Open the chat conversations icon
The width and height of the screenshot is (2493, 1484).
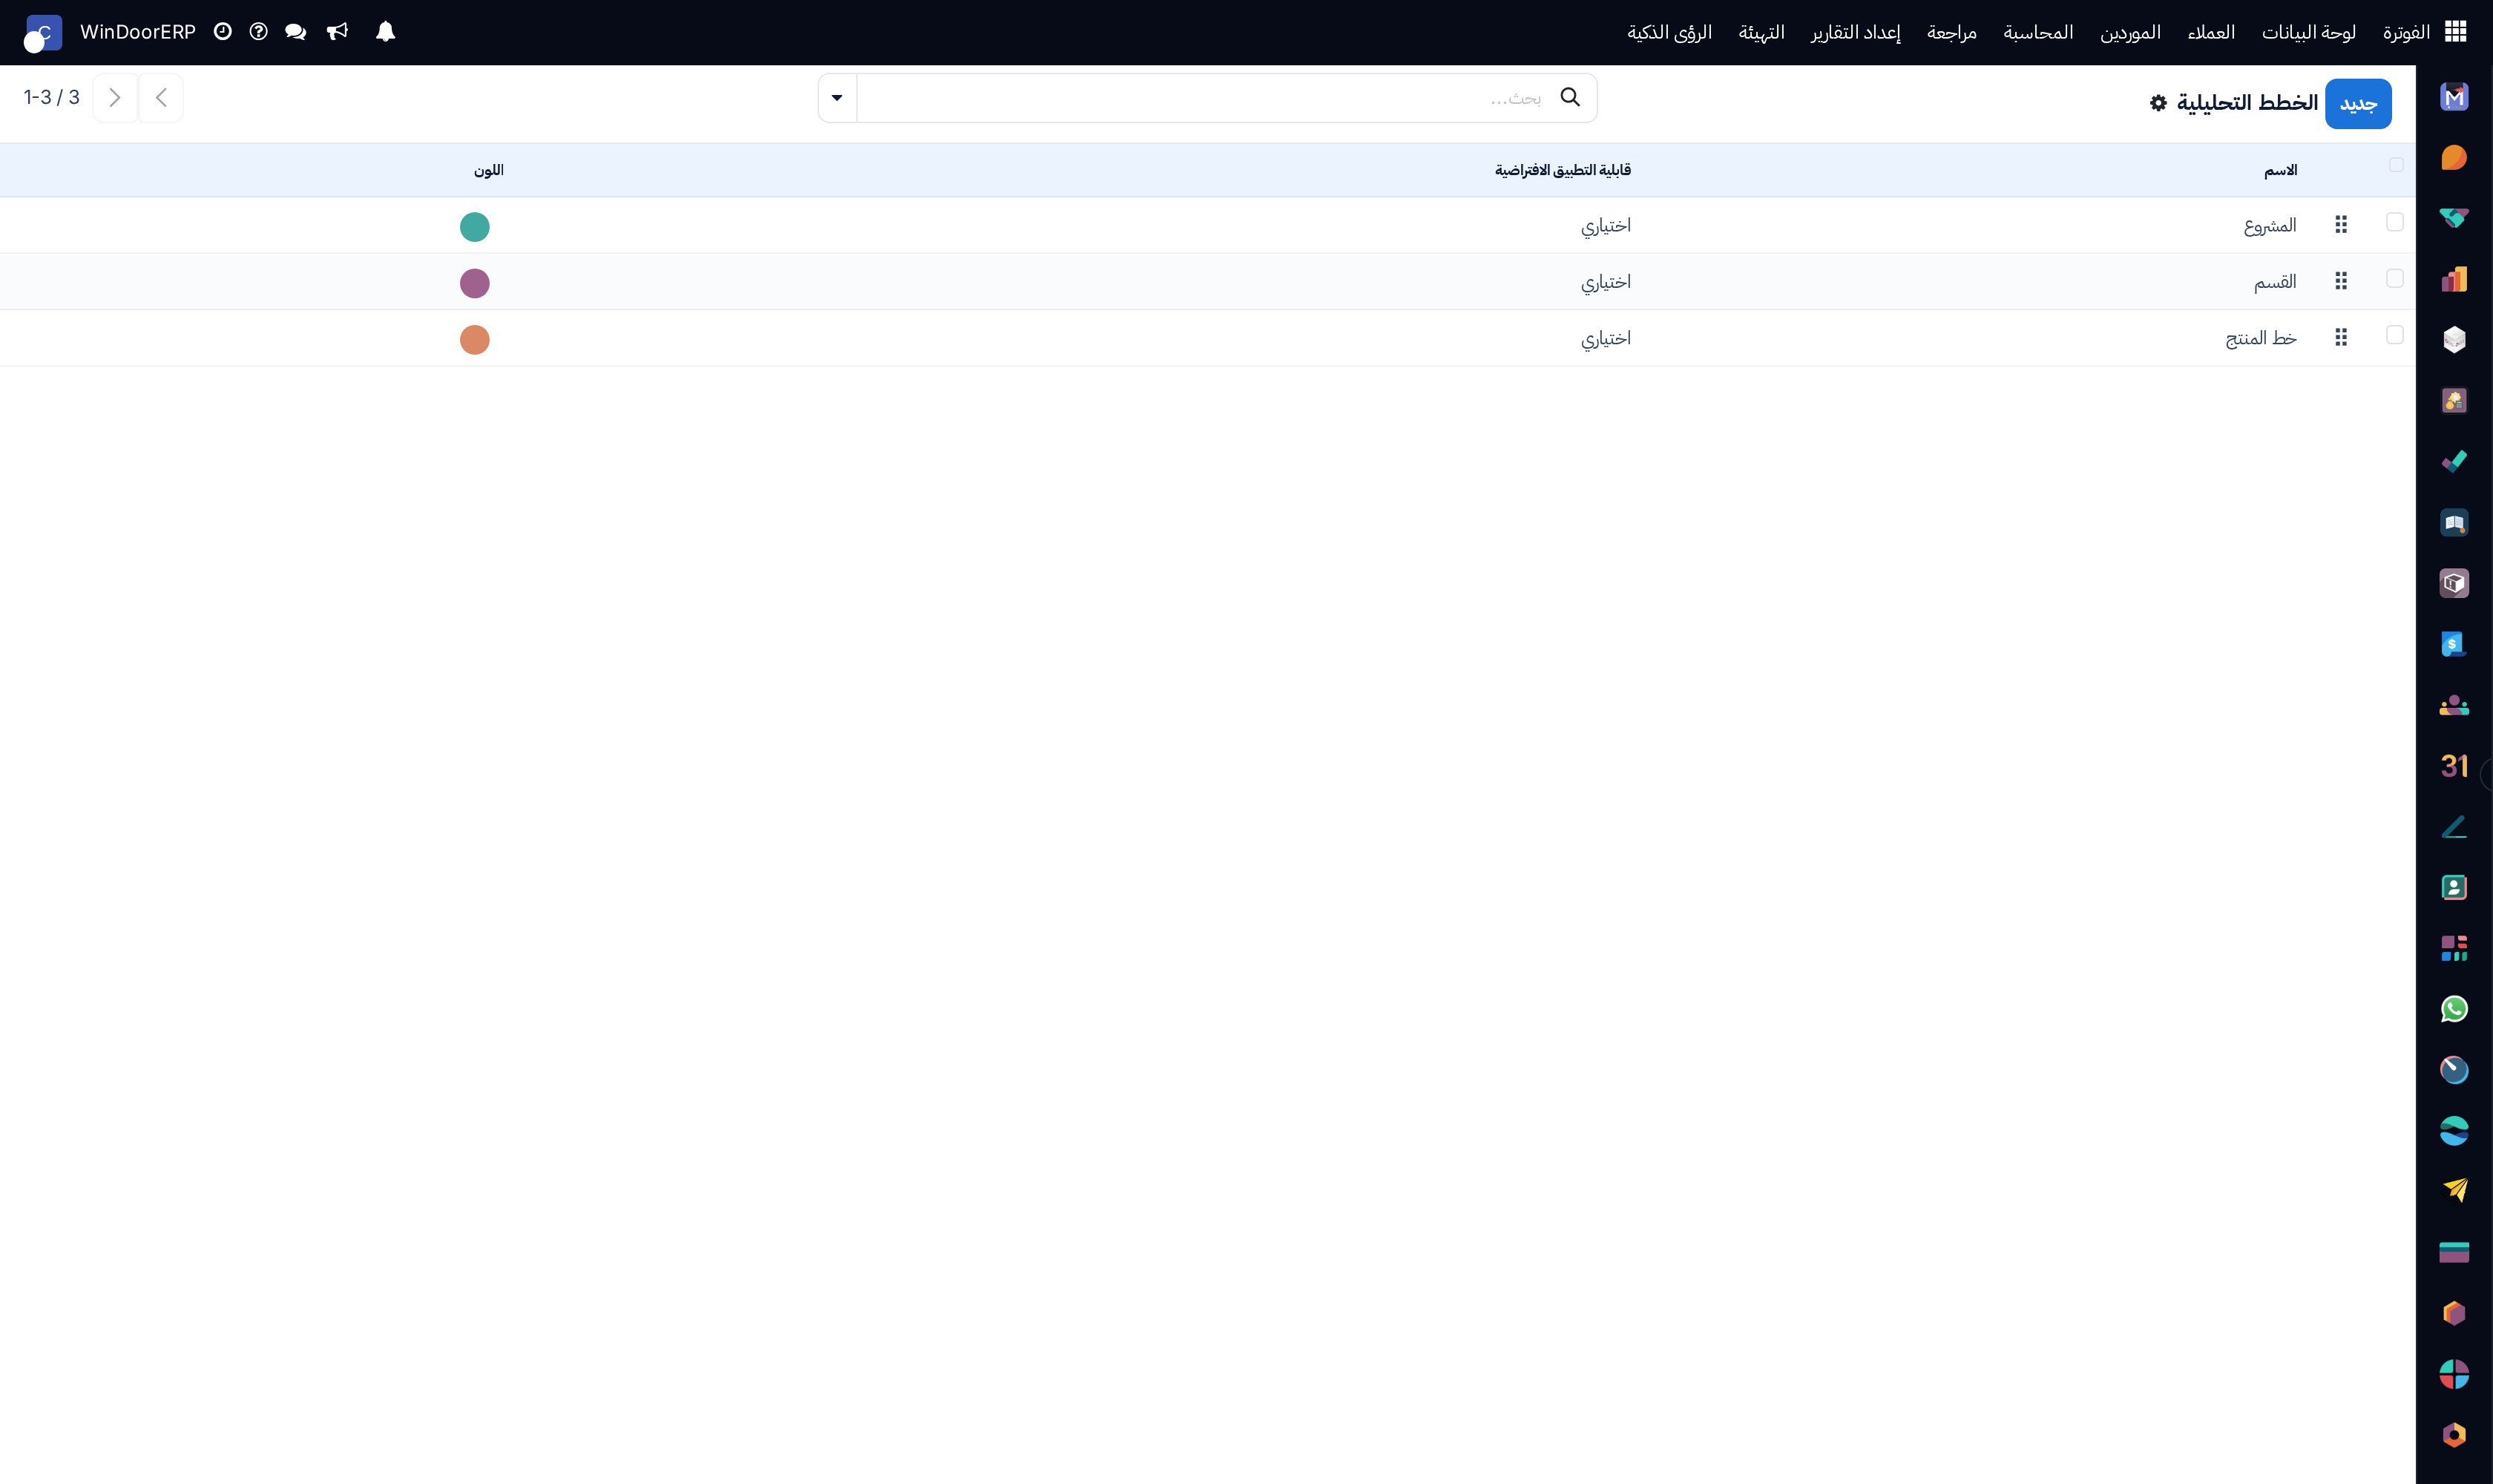[295, 32]
